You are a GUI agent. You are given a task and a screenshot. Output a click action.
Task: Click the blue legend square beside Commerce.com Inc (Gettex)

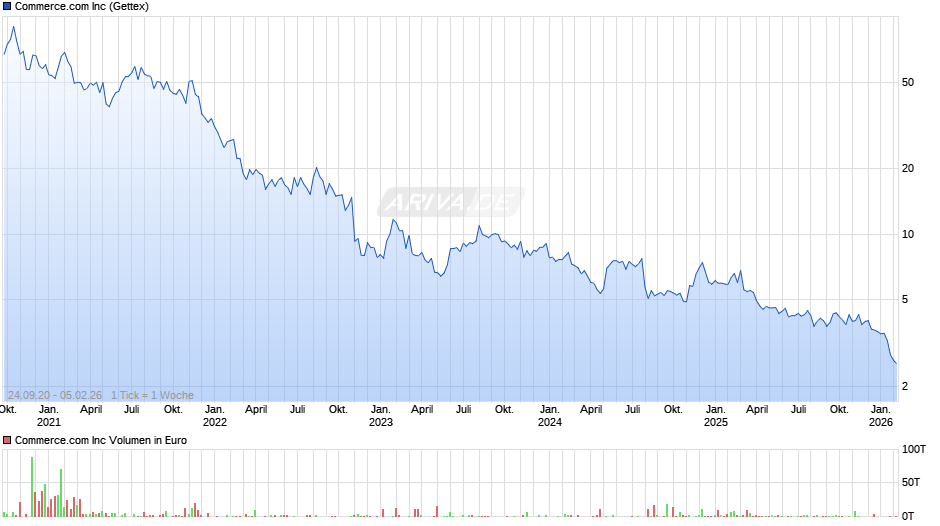[7, 7]
